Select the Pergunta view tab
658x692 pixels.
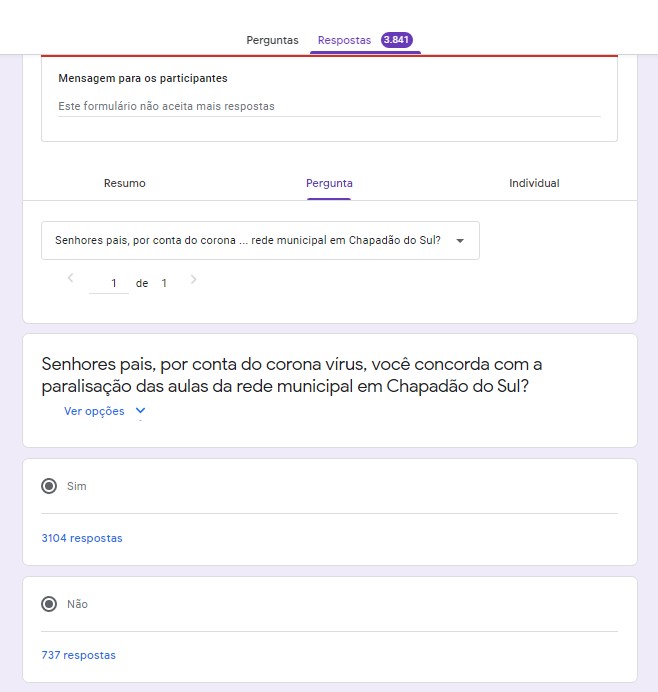(x=329, y=183)
